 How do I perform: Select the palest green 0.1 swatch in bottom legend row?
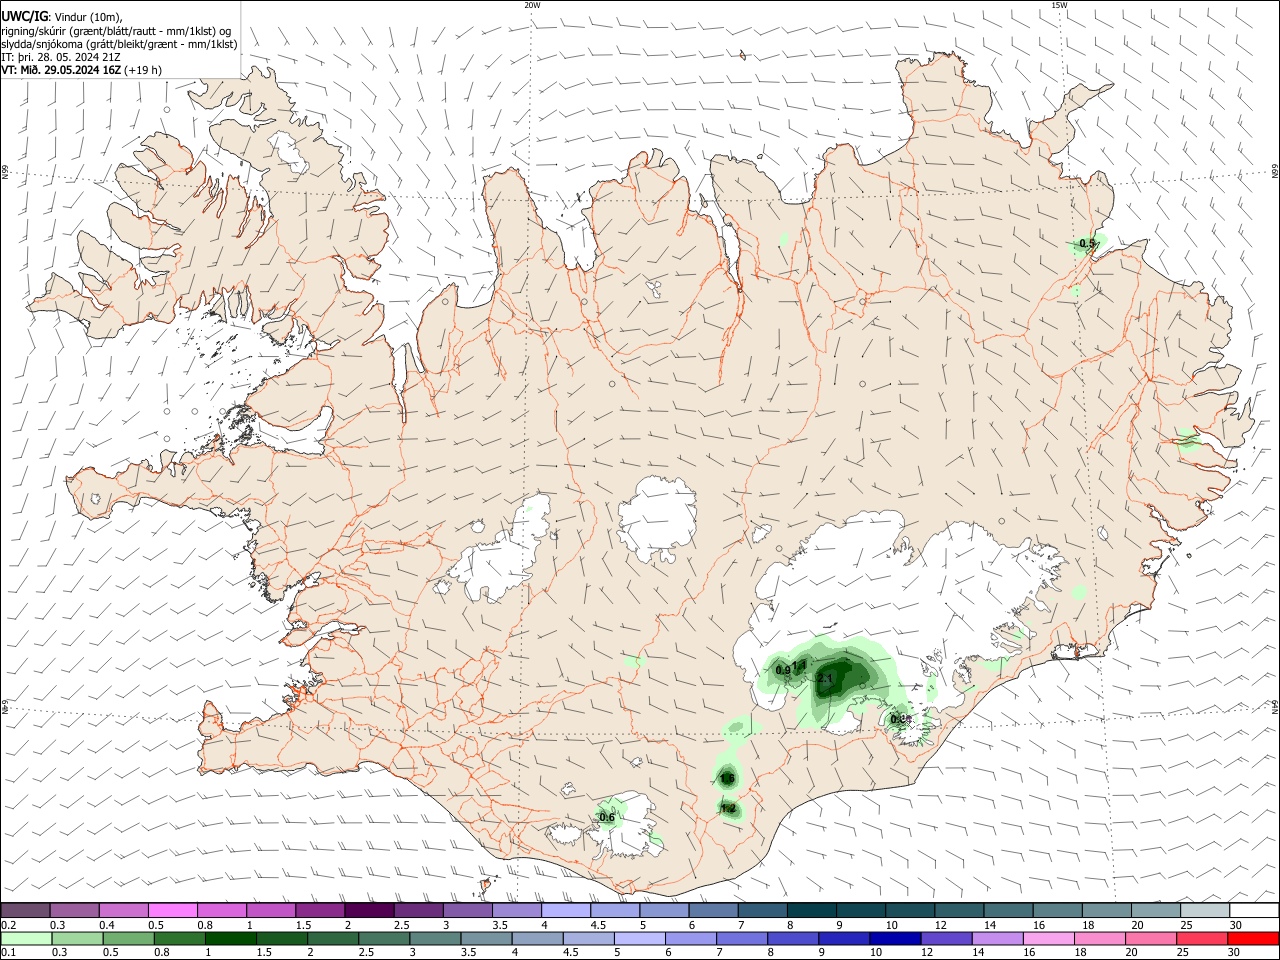pyautogui.click(x=26, y=939)
